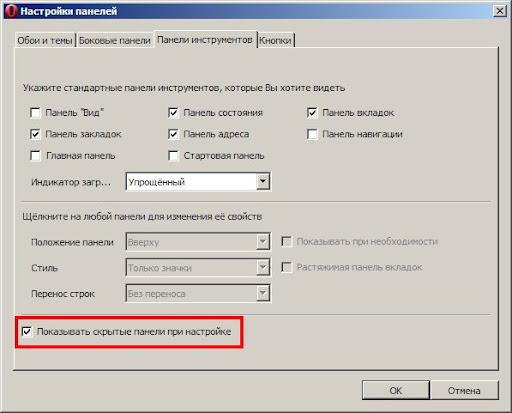The width and height of the screenshot is (512, 413).
Task: Open the Положение панели dropdown showing Вверху
Action: [198, 242]
